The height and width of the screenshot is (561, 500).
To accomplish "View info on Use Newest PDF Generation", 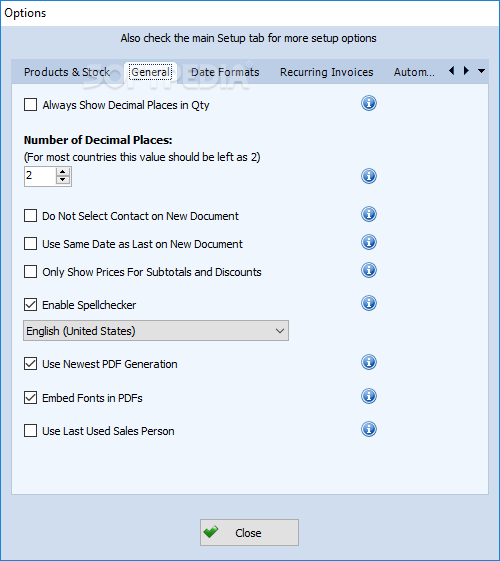I will [368, 362].
